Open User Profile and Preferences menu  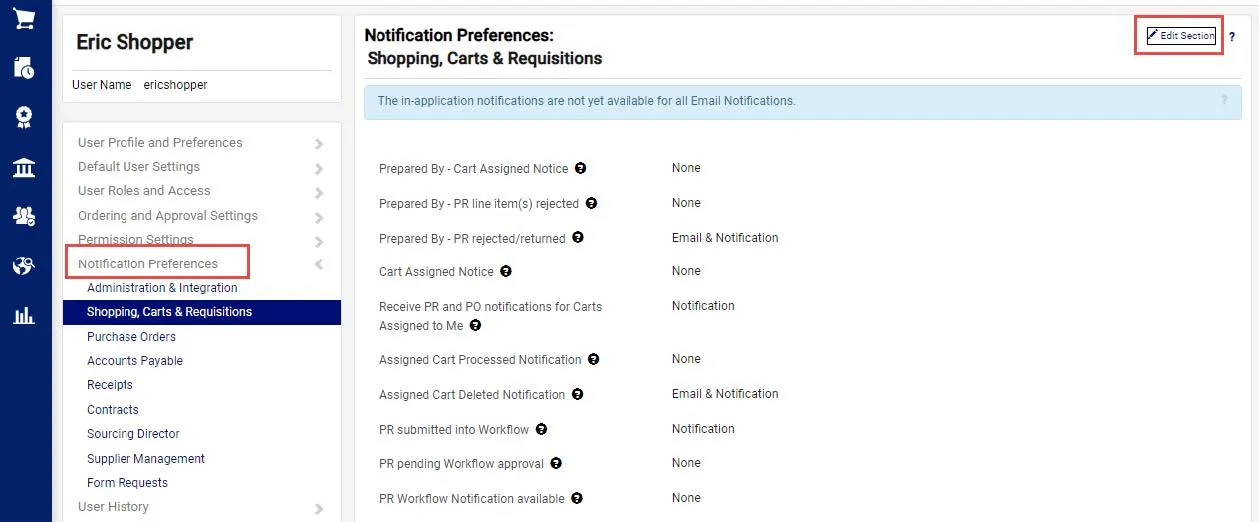click(160, 143)
